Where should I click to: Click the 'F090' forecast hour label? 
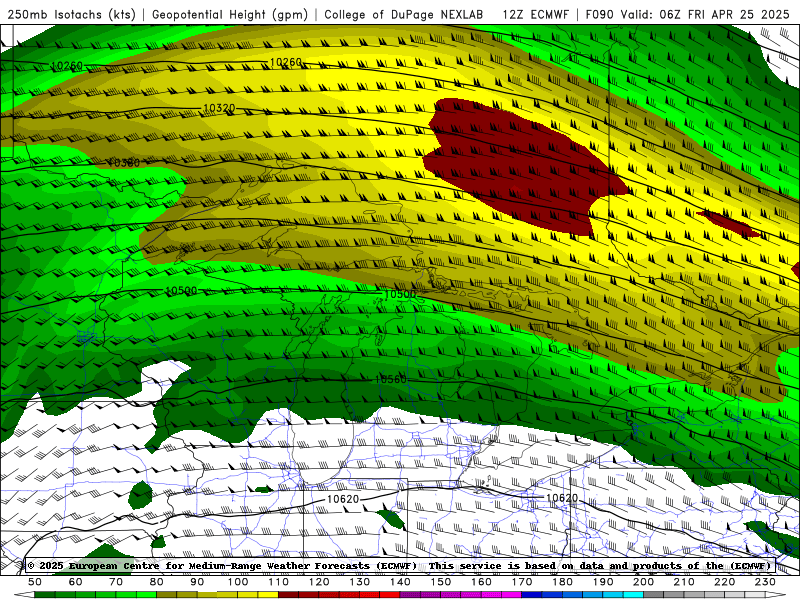coord(599,15)
